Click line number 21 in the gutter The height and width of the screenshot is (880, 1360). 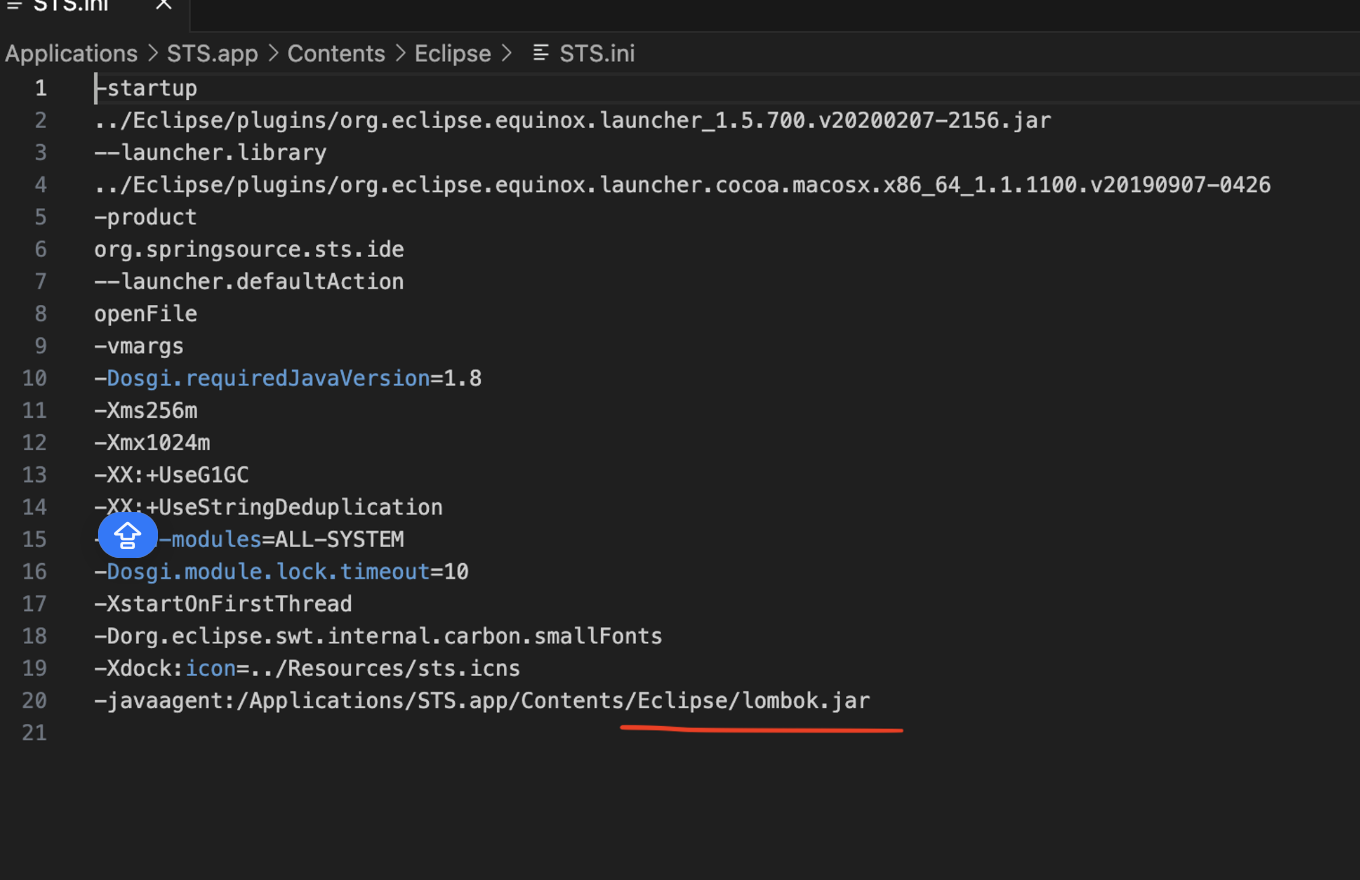click(x=35, y=732)
